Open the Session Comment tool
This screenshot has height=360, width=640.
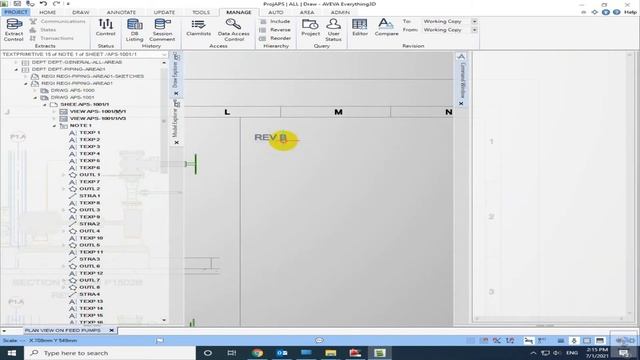point(162,30)
